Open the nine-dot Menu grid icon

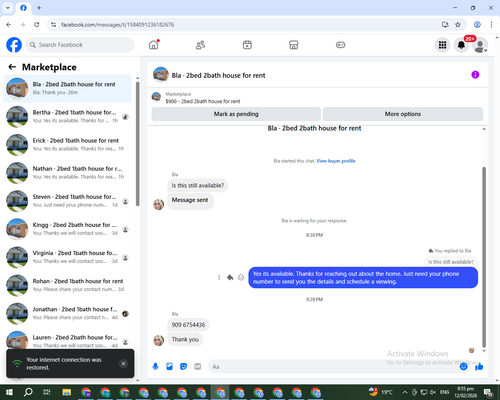(x=442, y=45)
